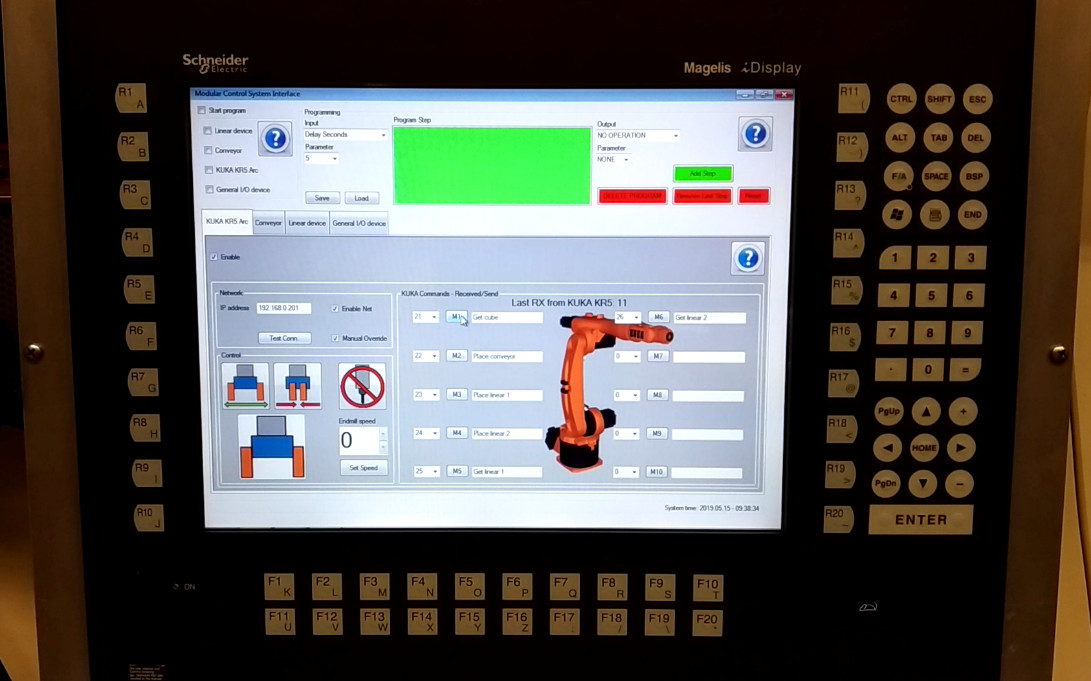This screenshot has width=1091, height=681.
Task: Switch to the Linear device tab
Action: (x=307, y=223)
